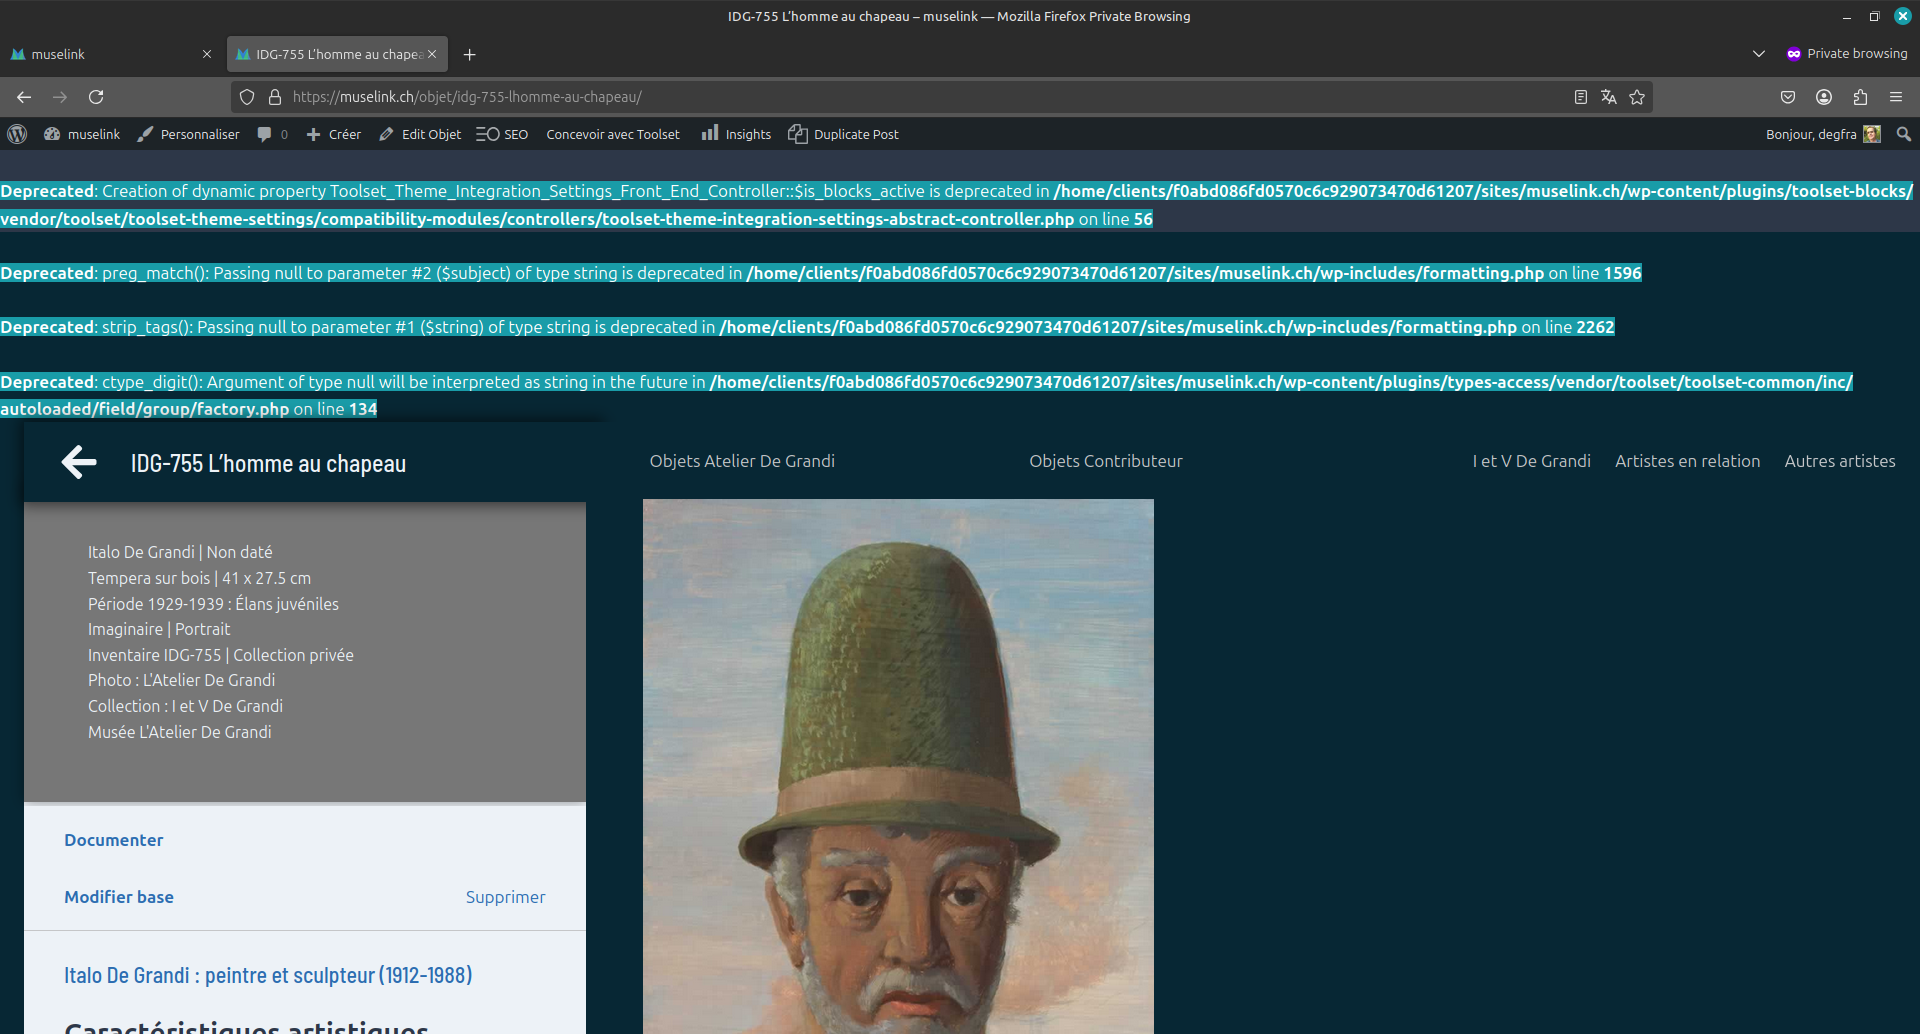Screen dimensions: 1920x1034
Task: Open the Firefox account icon
Action: point(1824,97)
